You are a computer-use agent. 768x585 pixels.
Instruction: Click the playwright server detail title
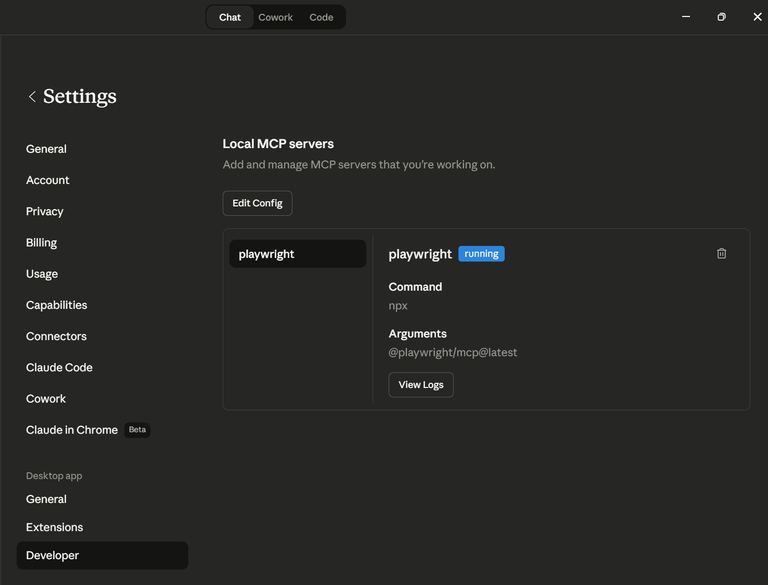point(420,254)
